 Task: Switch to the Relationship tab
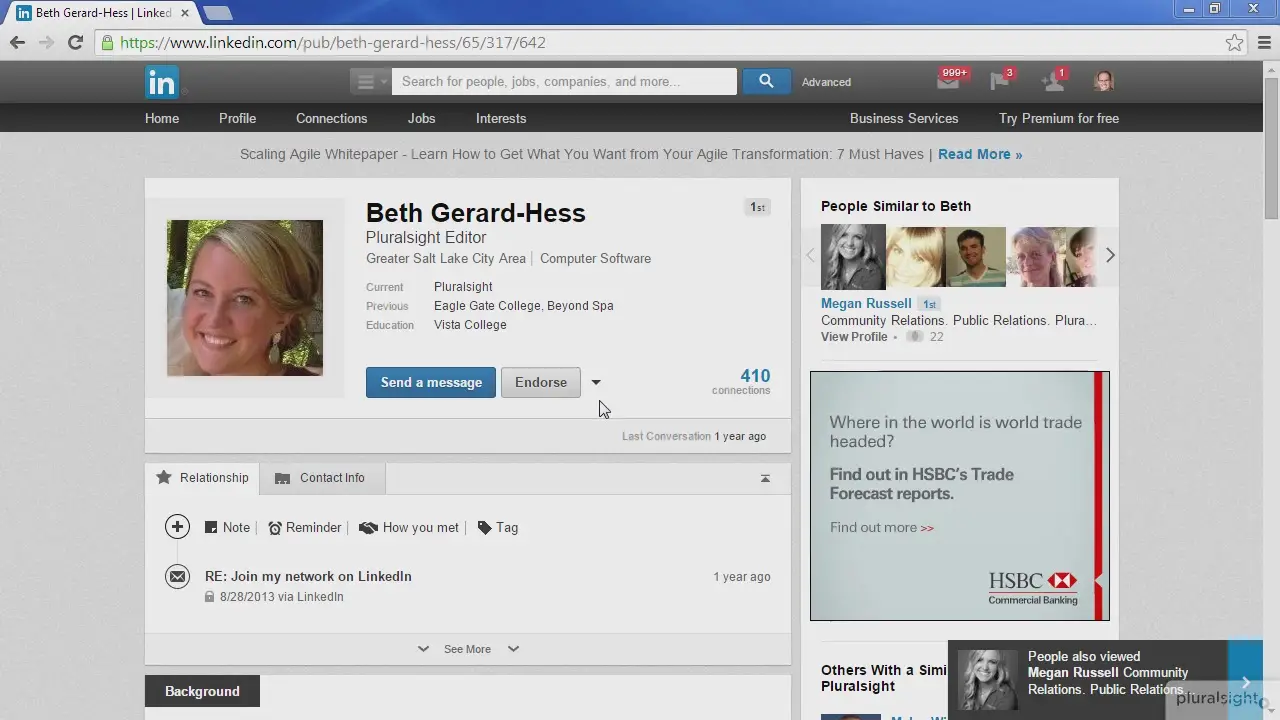tap(202, 478)
